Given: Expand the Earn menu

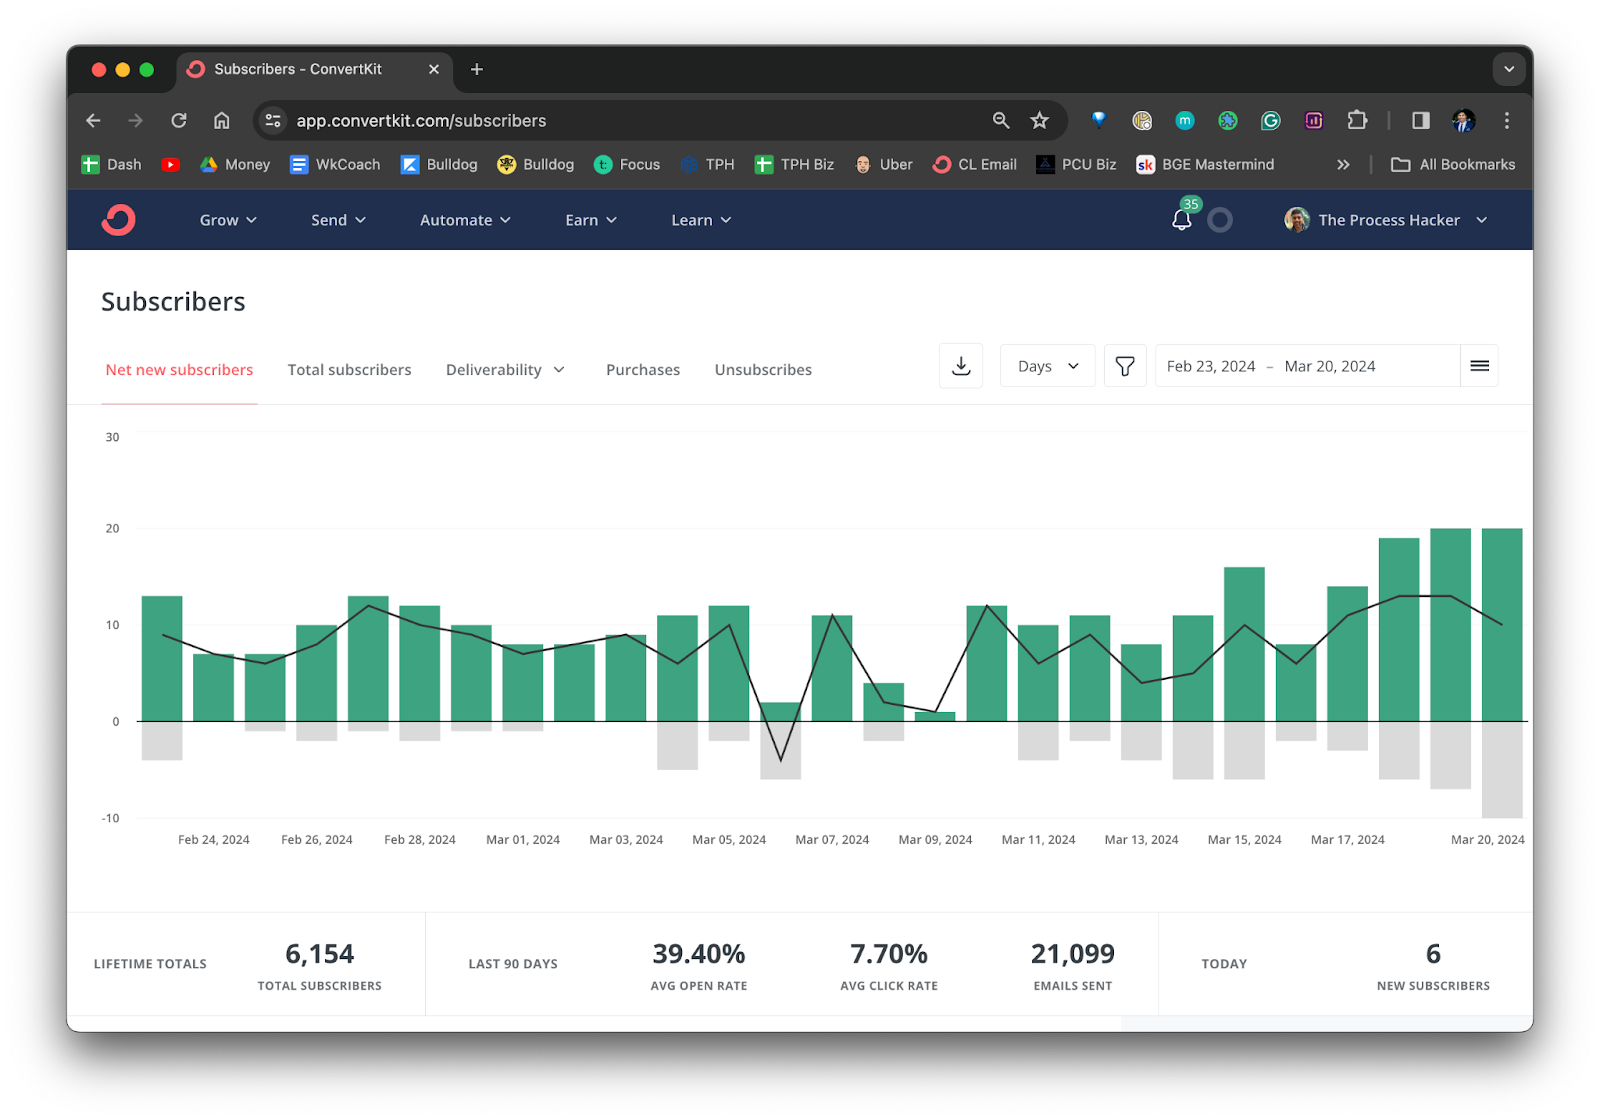Looking at the screenshot, I should point(591,220).
